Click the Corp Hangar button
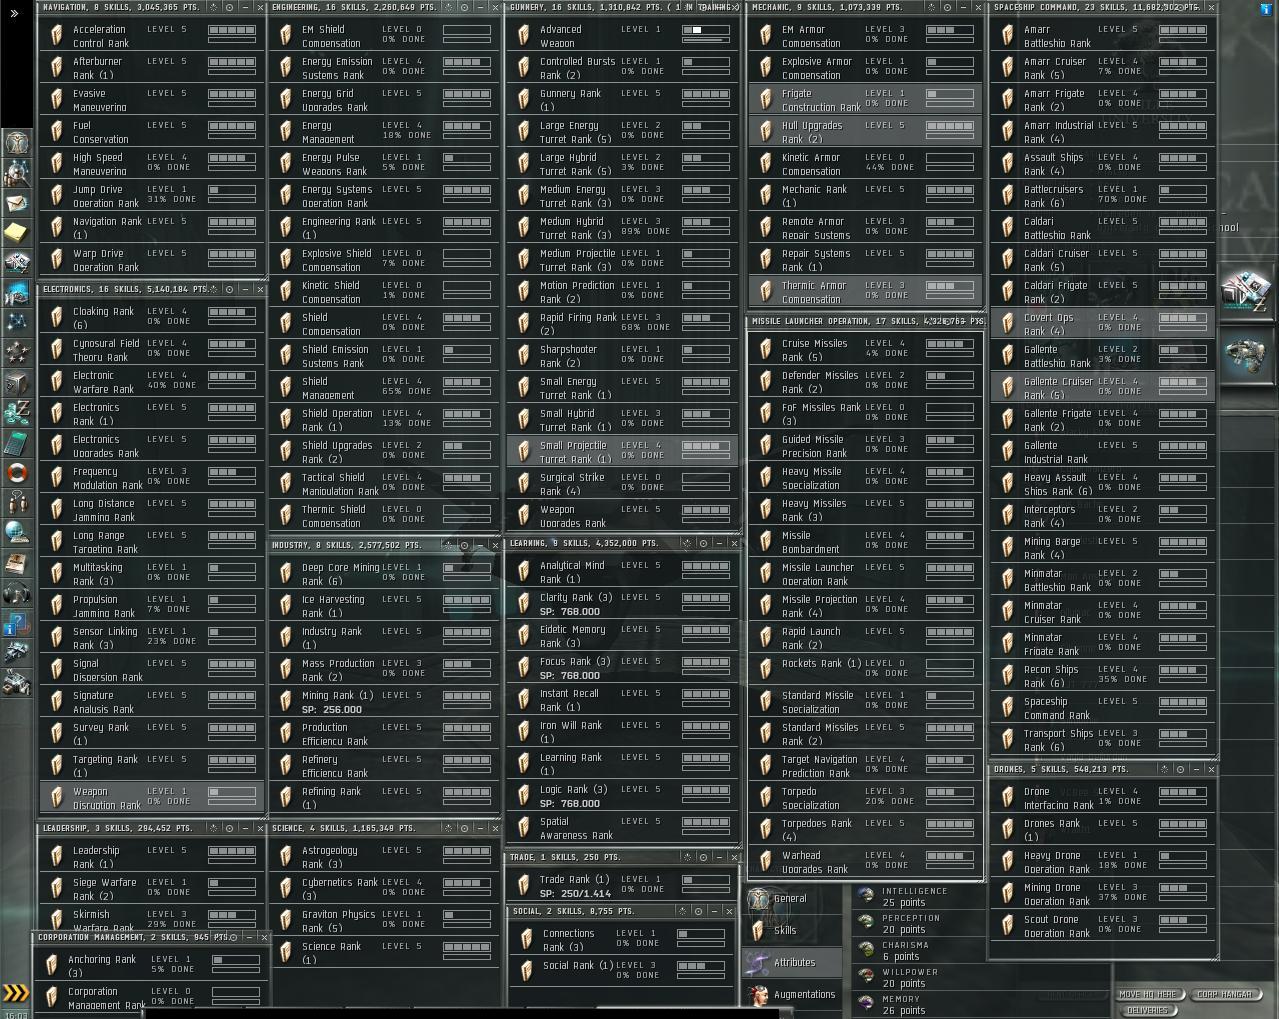The height and width of the screenshot is (1019, 1279). 1225,994
